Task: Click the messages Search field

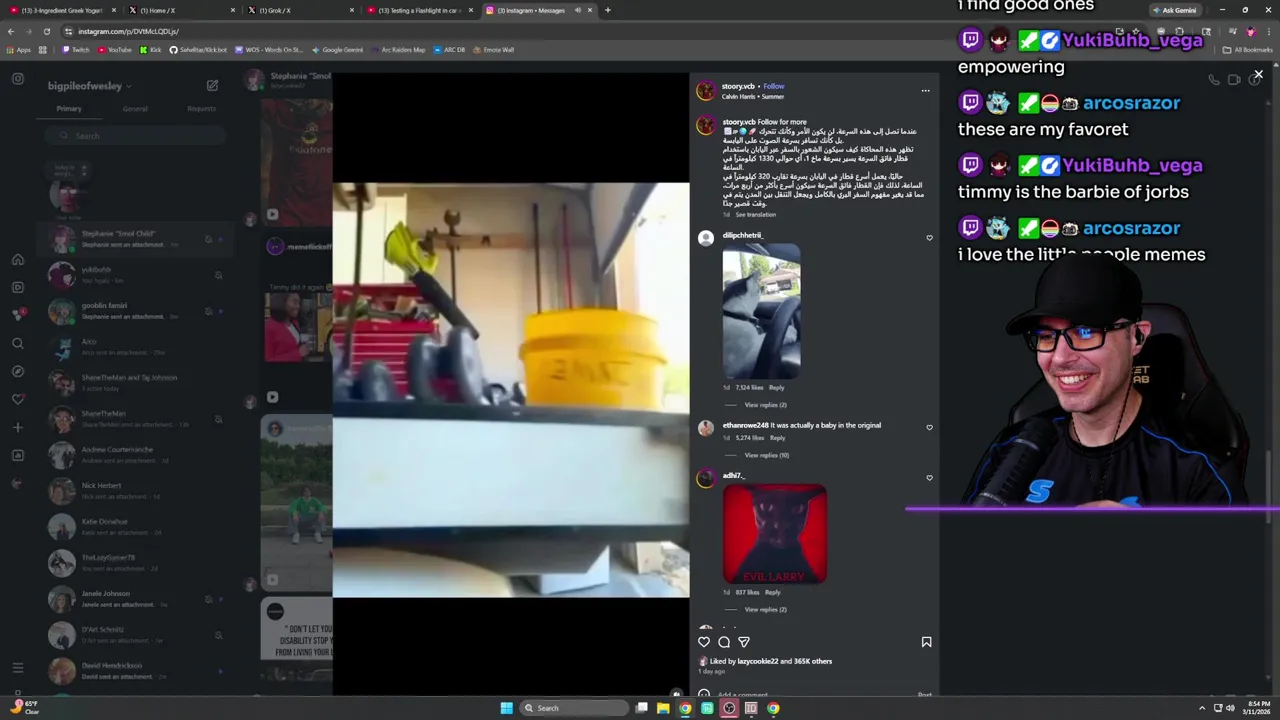Action: coord(135,136)
